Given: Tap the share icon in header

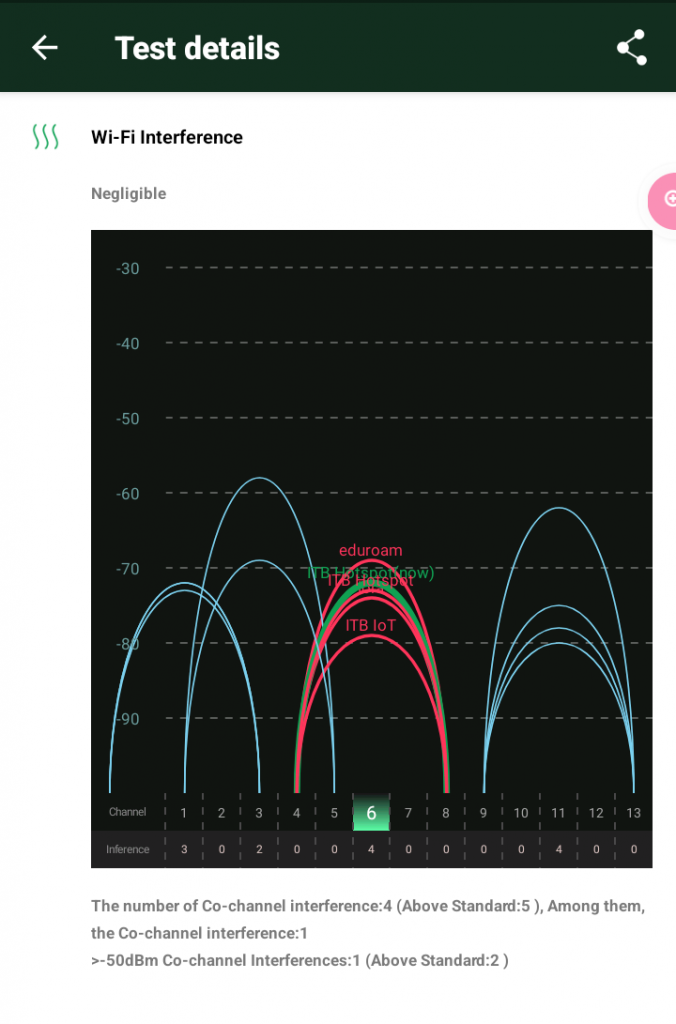Looking at the screenshot, I should pos(631,48).
